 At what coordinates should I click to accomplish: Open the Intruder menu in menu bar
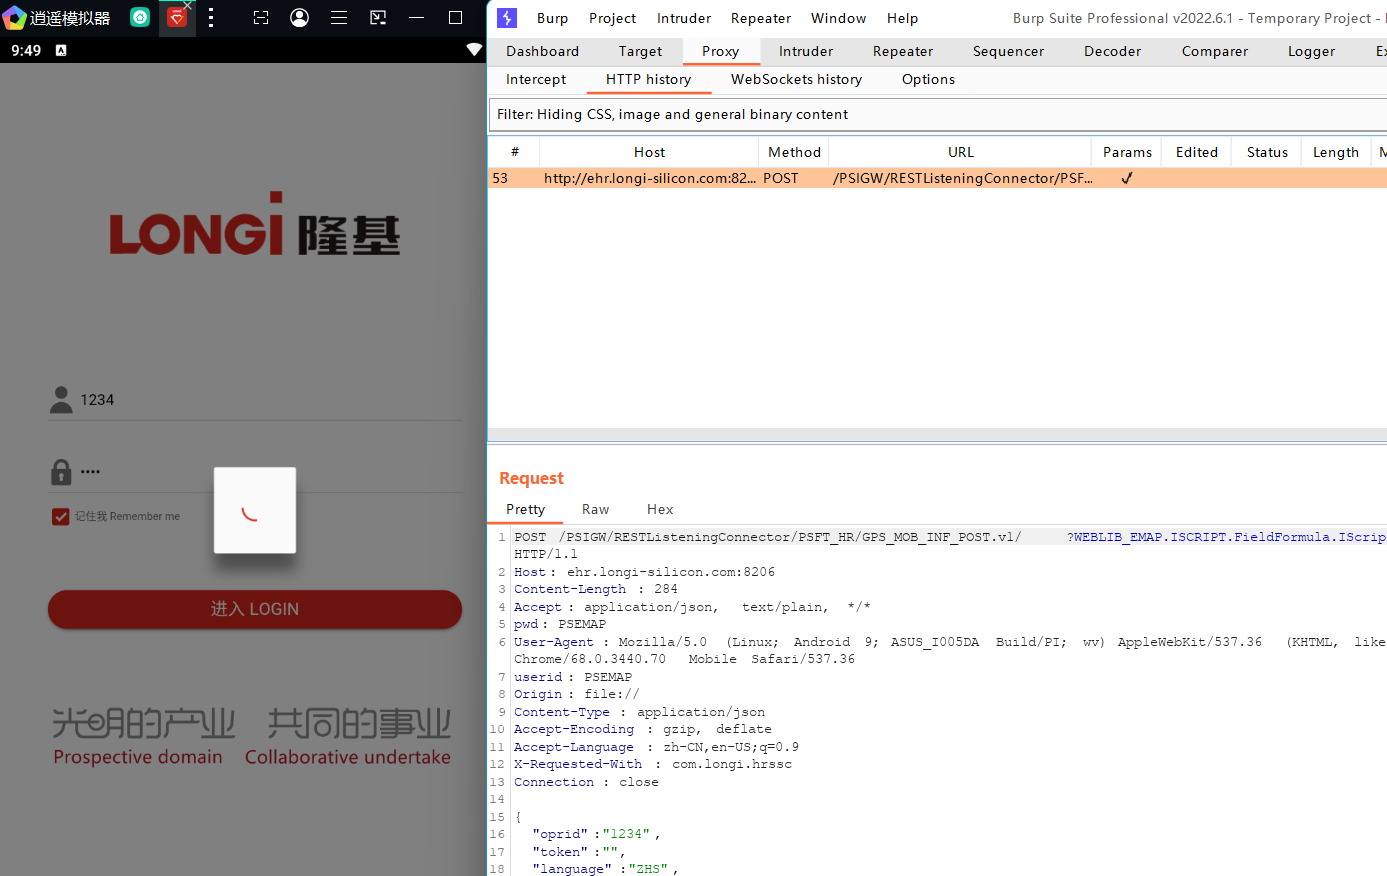684,18
